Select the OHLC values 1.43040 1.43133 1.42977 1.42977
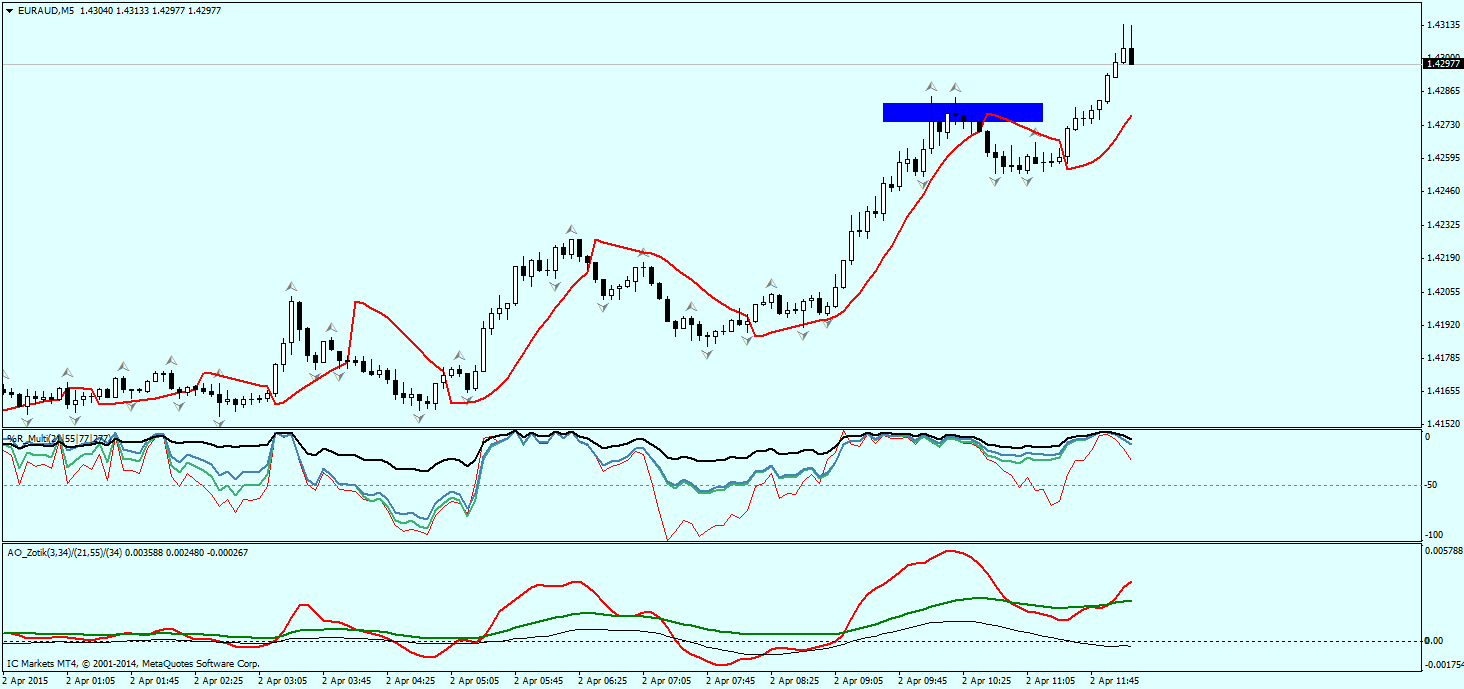This screenshot has width=1464, height=689. [150, 11]
